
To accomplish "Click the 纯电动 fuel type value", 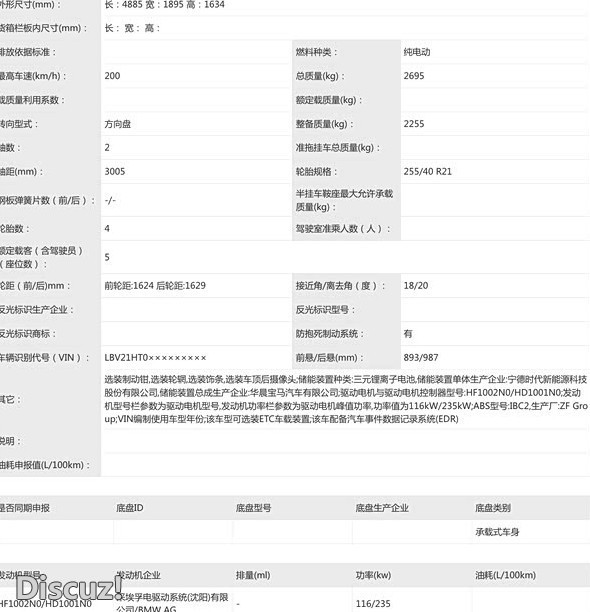I will (x=417, y=52).
